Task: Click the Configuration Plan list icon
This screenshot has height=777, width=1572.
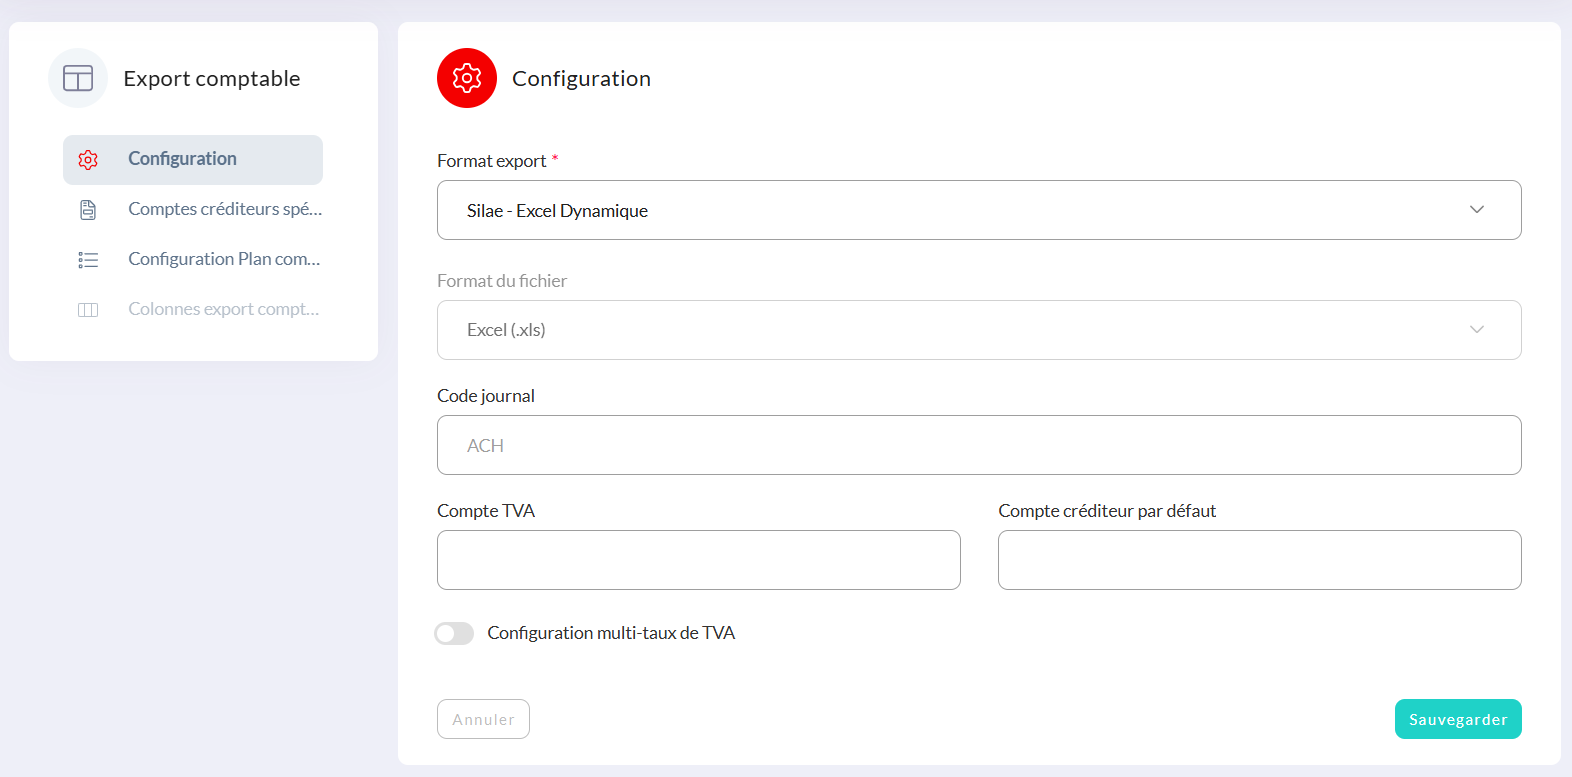Action: (x=88, y=260)
